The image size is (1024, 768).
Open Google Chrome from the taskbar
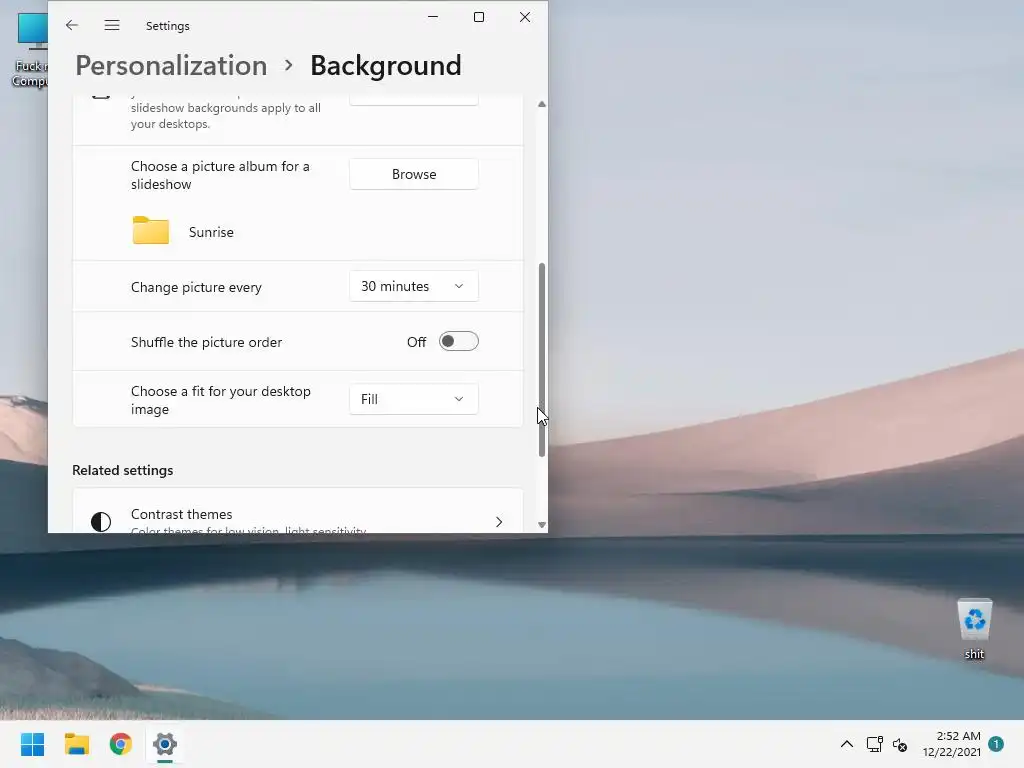121,744
